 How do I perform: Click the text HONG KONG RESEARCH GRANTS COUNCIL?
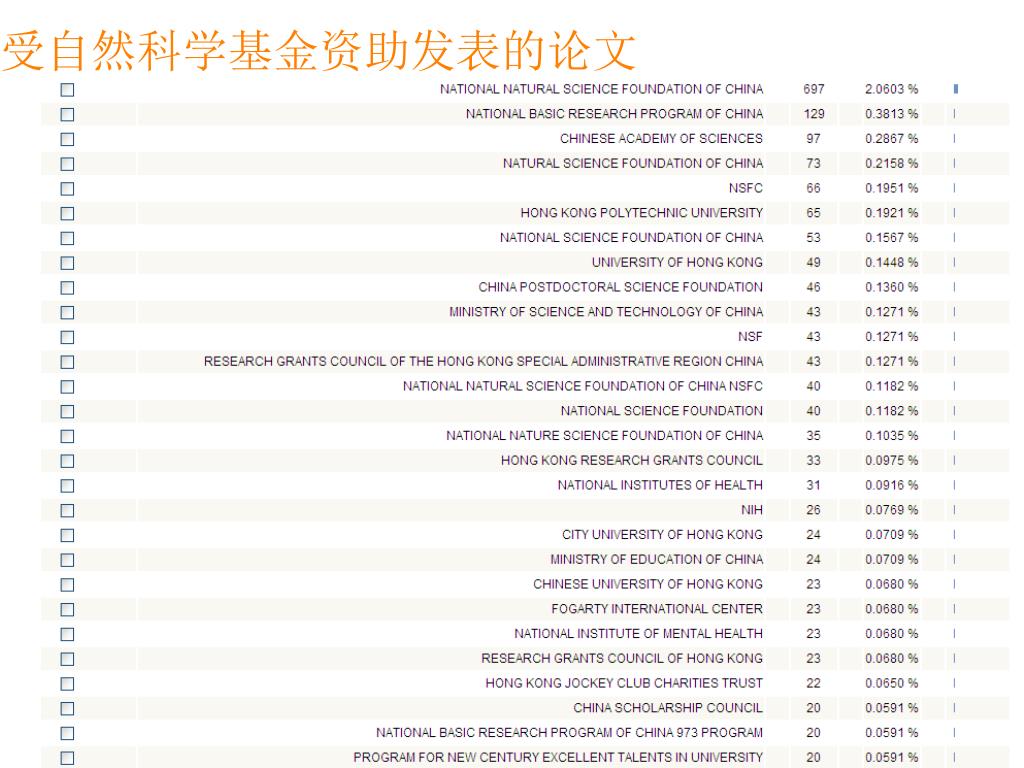point(632,461)
